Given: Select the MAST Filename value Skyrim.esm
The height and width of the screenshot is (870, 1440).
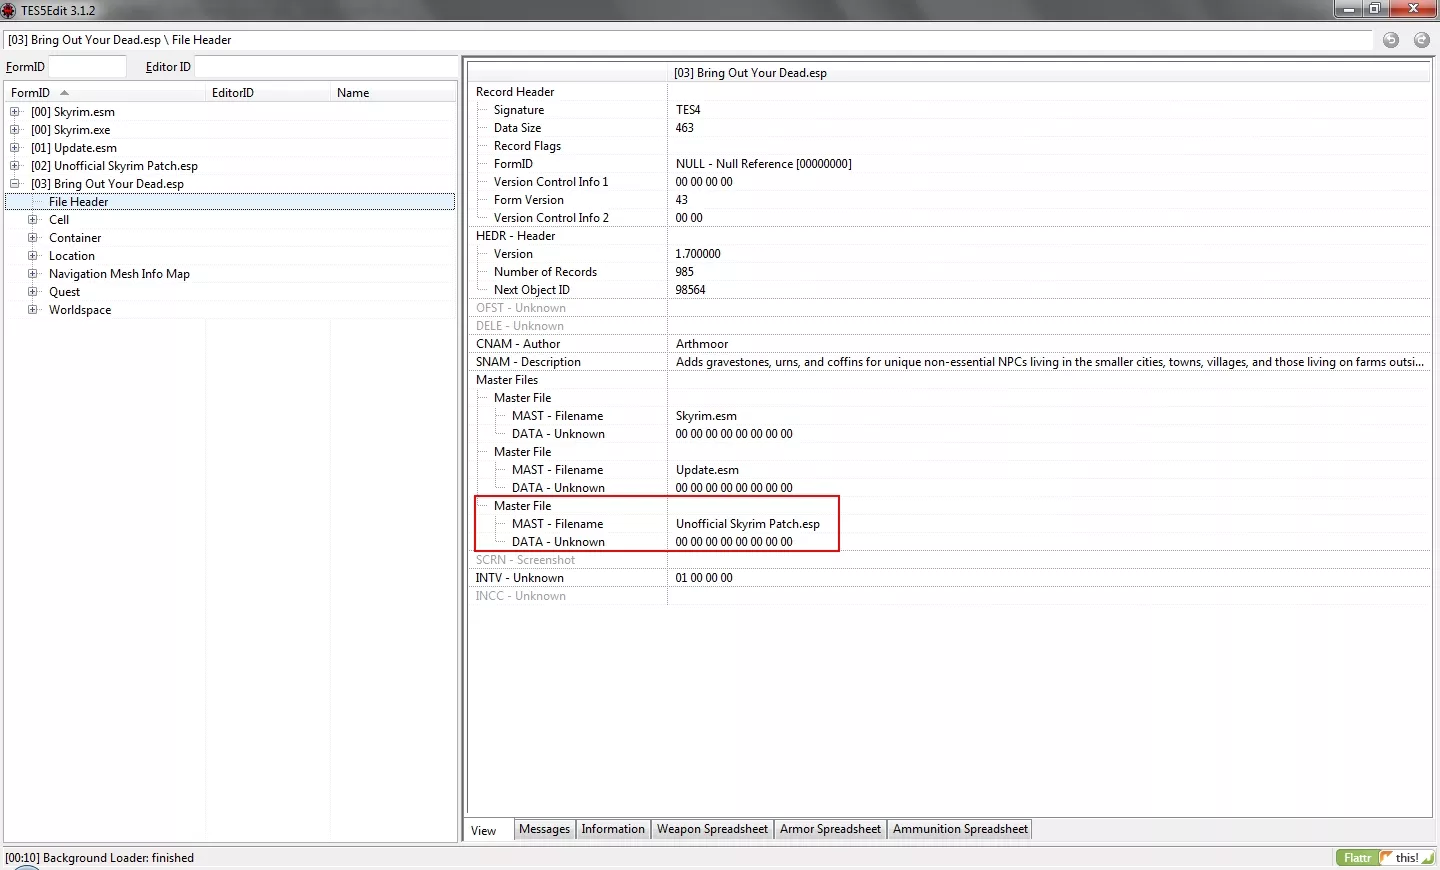Looking at the screenshot, I should pos(706,416).
